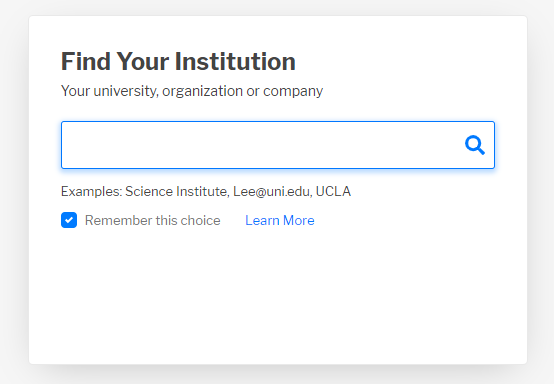Place cursor in the empty search box
Image resolution: width=554 pixels, height=384 pixels.
click(261, 145)
